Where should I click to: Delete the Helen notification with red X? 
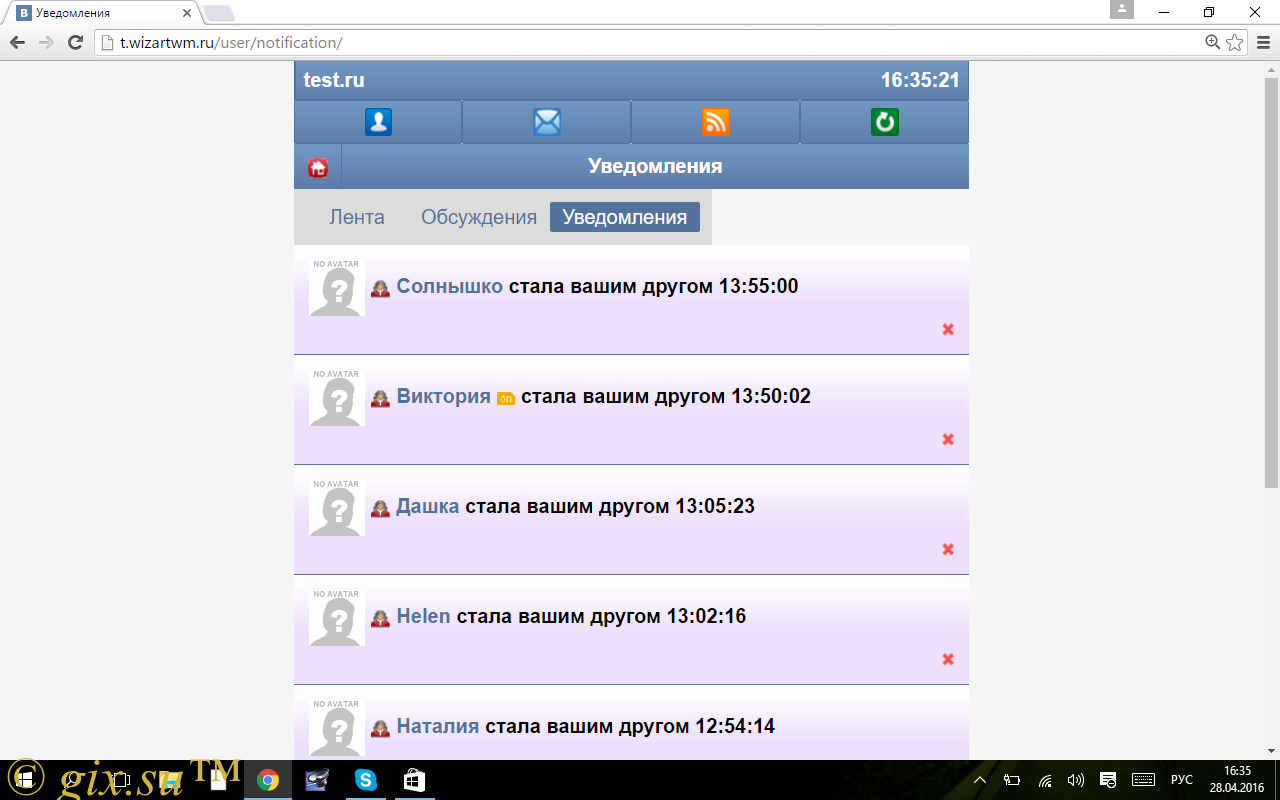click(948, 659)
